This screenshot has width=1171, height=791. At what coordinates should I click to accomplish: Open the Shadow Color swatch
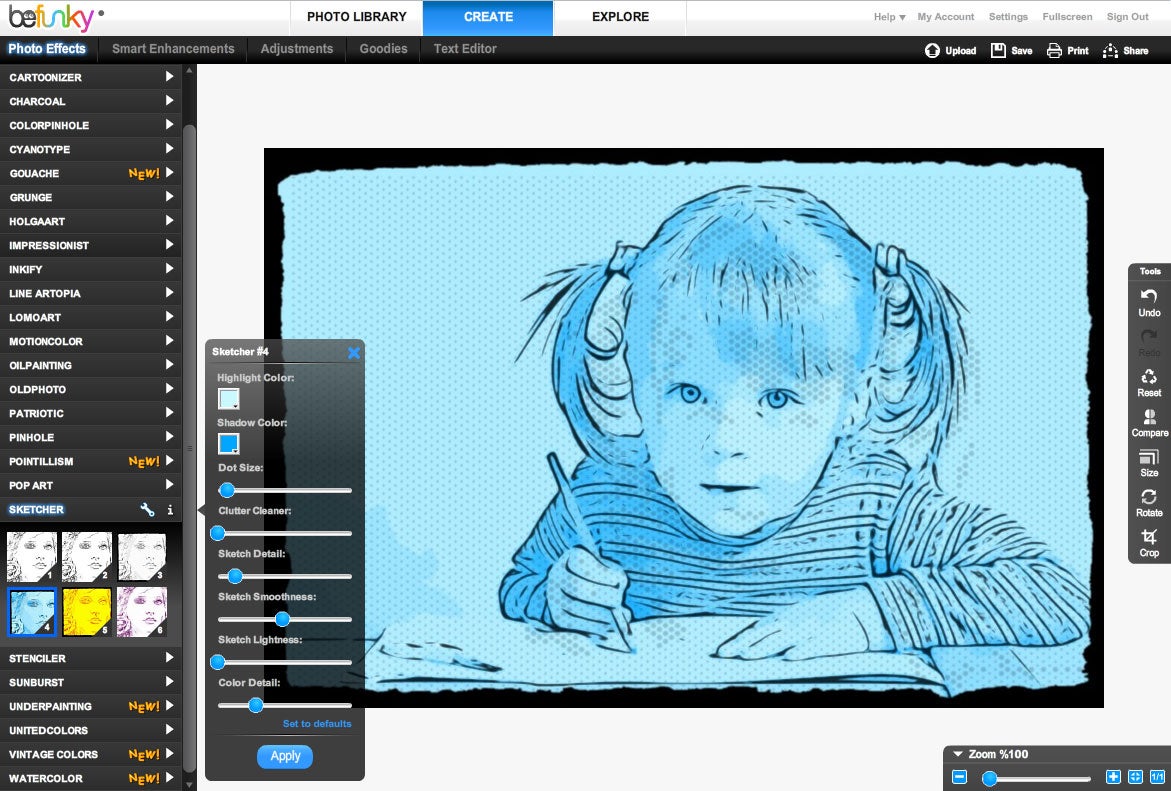tap(229, 444)
